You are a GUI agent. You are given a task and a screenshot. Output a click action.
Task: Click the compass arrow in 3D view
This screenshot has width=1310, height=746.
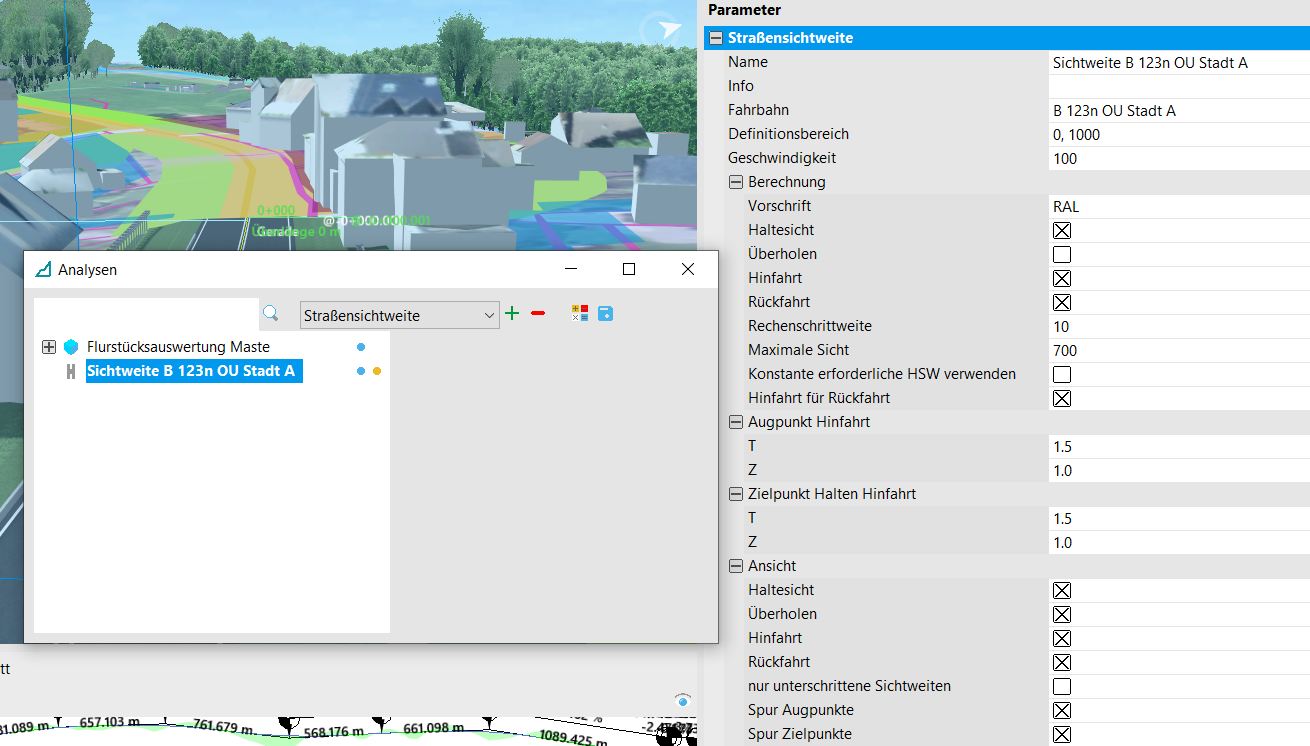coord(661,31)
